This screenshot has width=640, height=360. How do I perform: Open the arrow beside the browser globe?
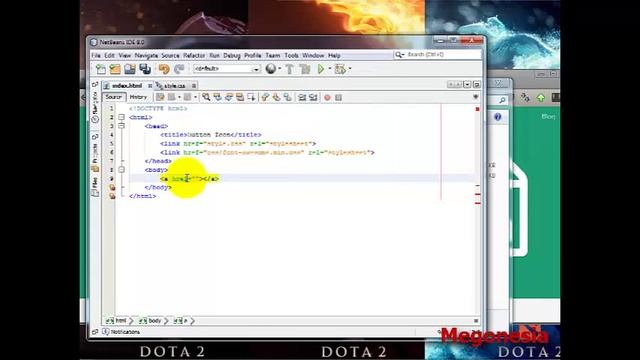(280, 69)
